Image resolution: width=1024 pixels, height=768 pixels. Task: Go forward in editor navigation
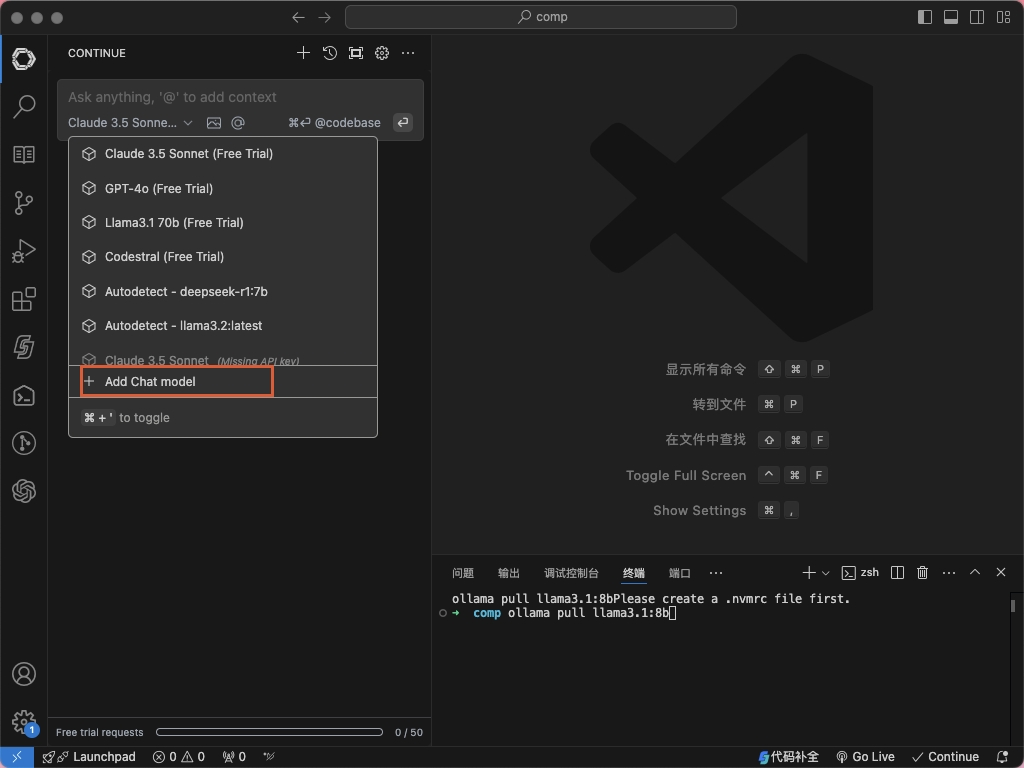point(325,18)
